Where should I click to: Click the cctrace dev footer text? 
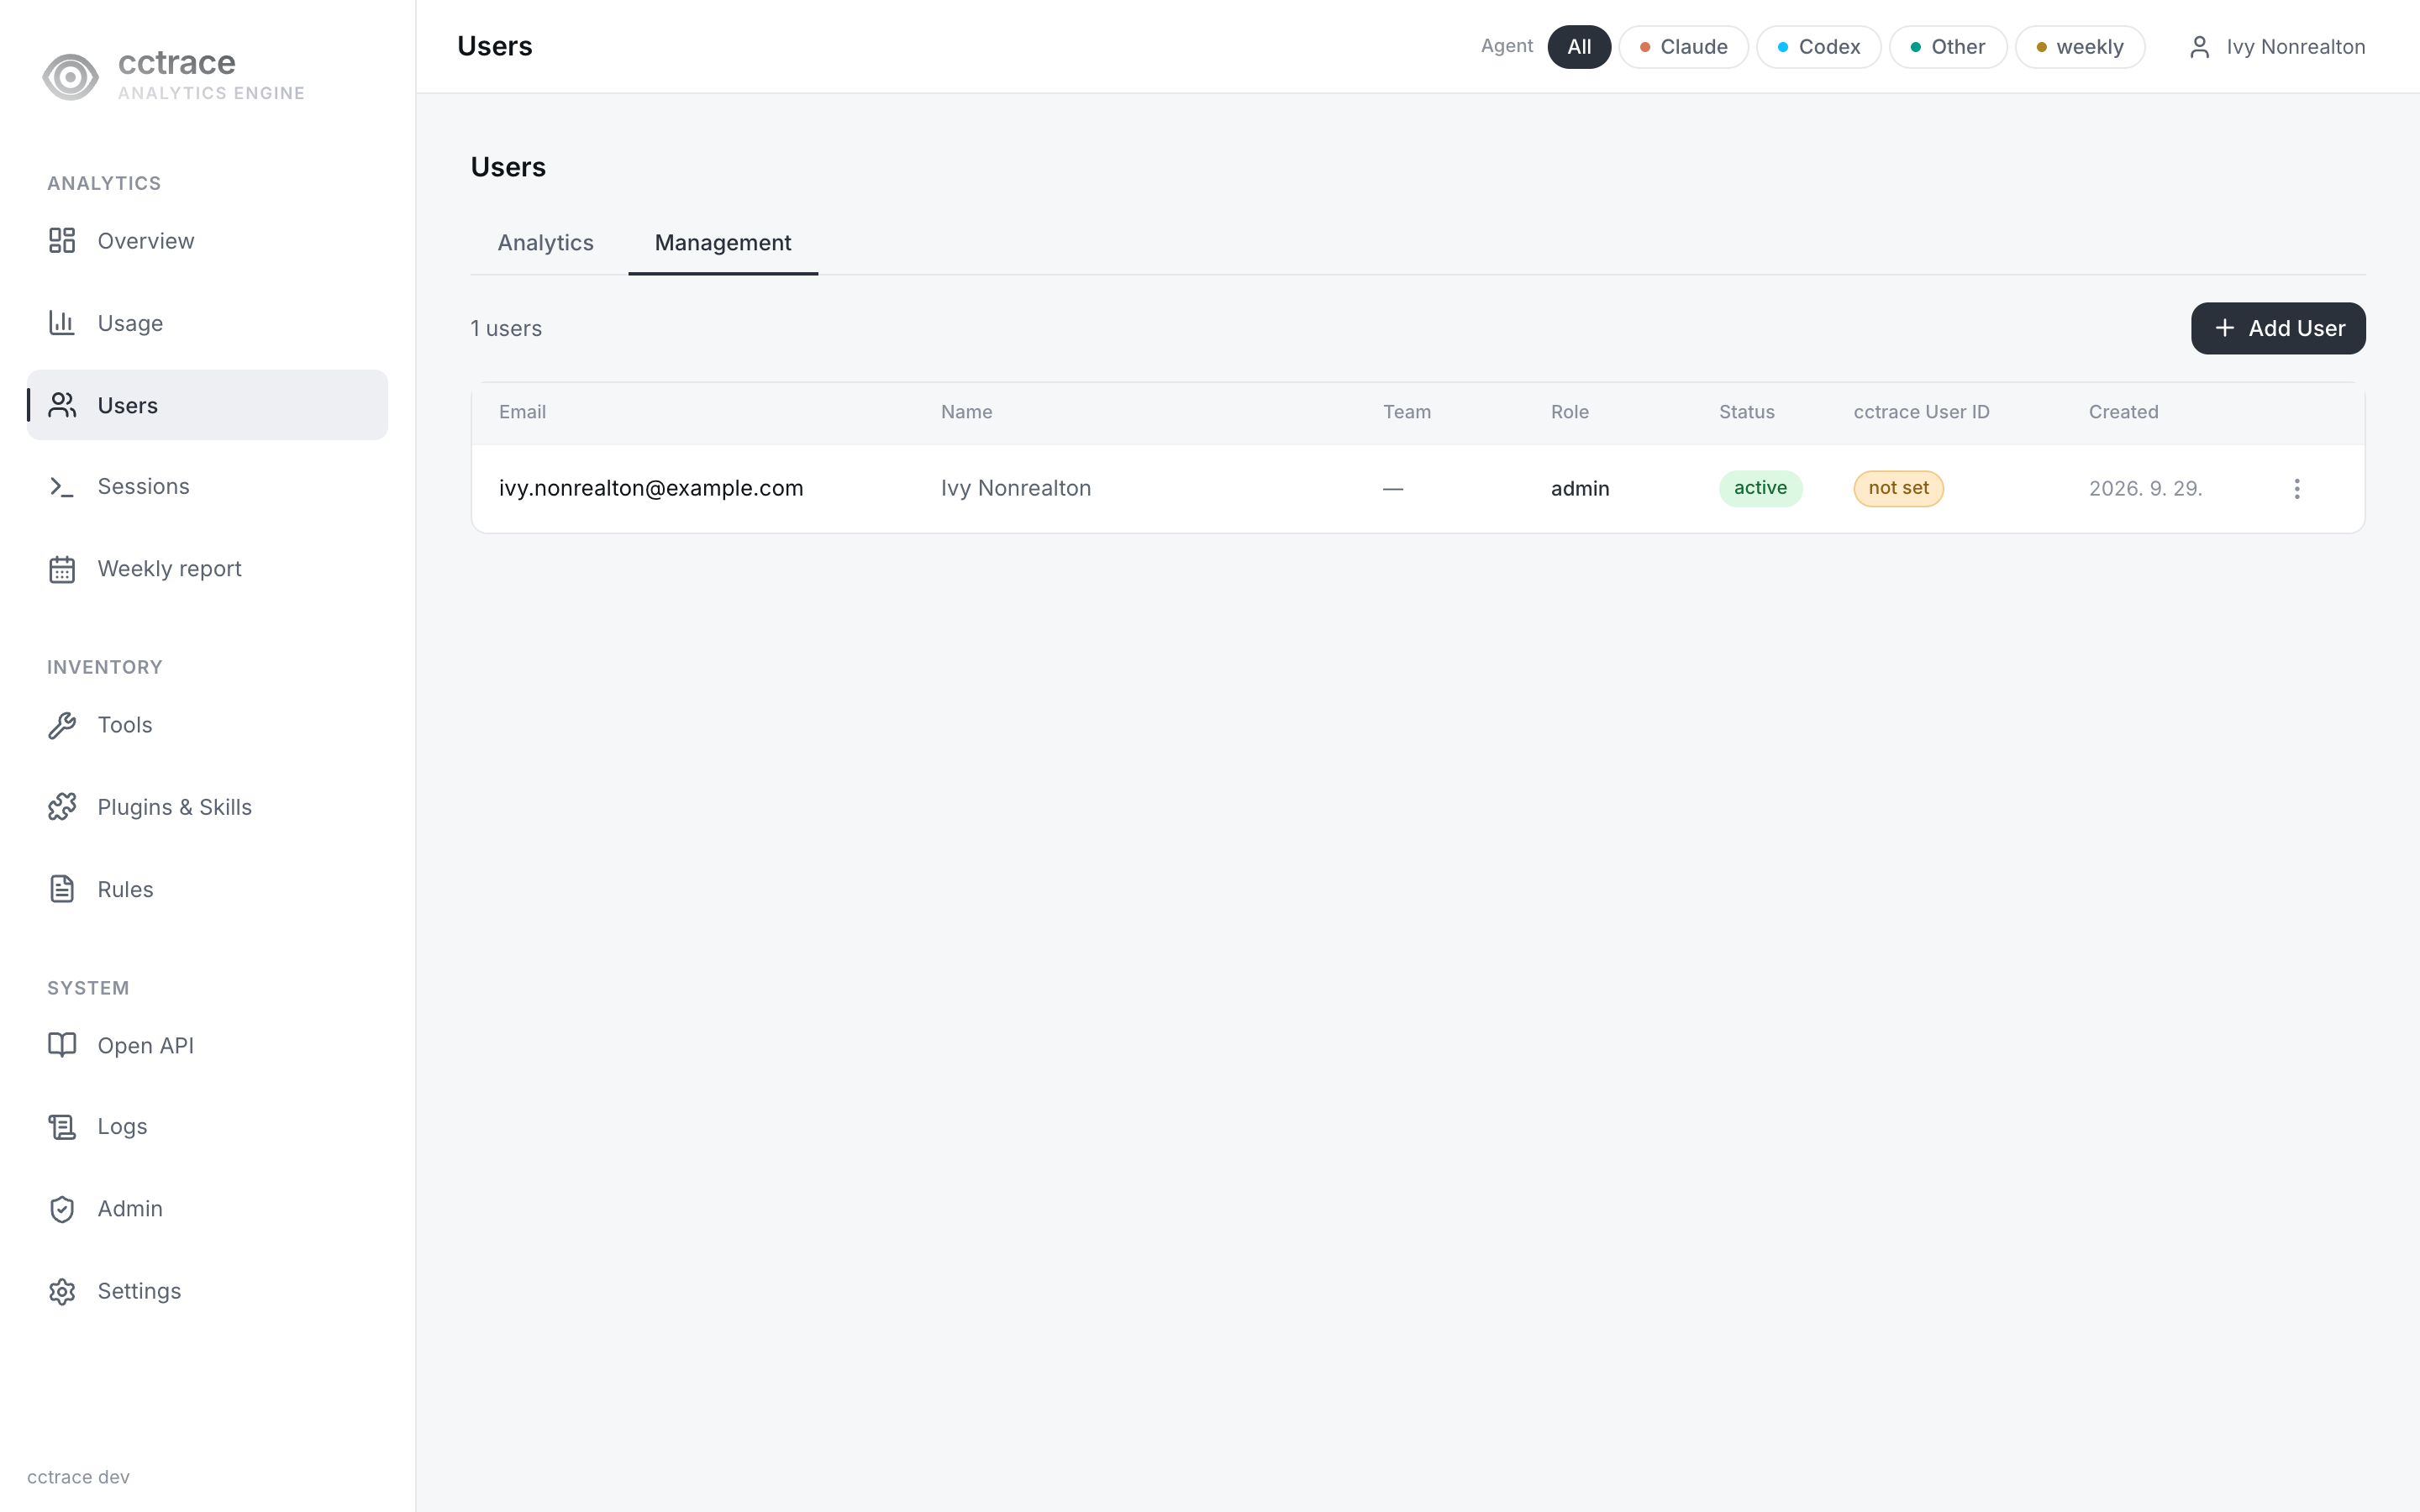[78, 1477]
